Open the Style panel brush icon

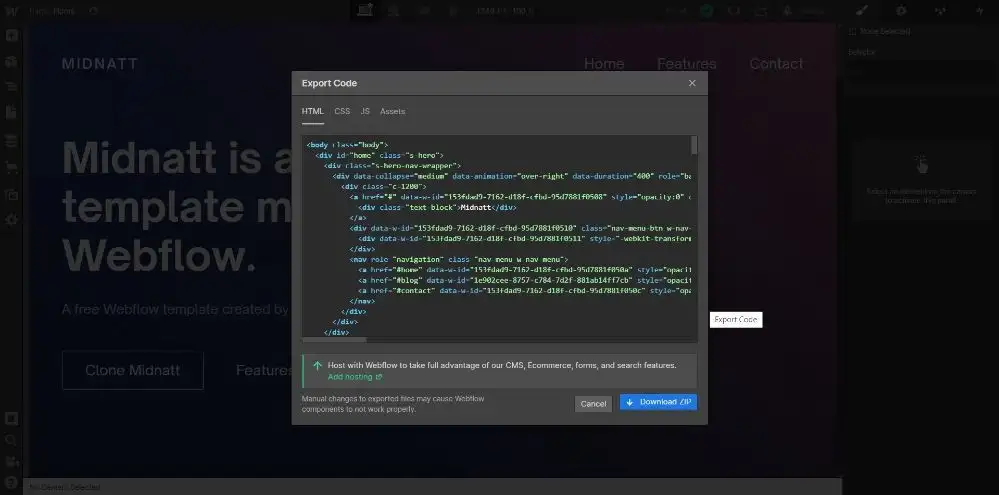[861, 11]
